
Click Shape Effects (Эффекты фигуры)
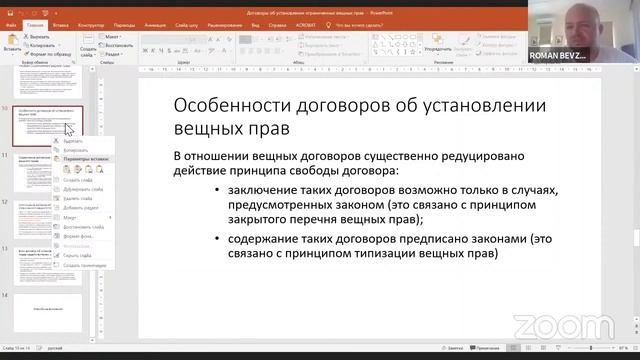(x=497, y=53)
